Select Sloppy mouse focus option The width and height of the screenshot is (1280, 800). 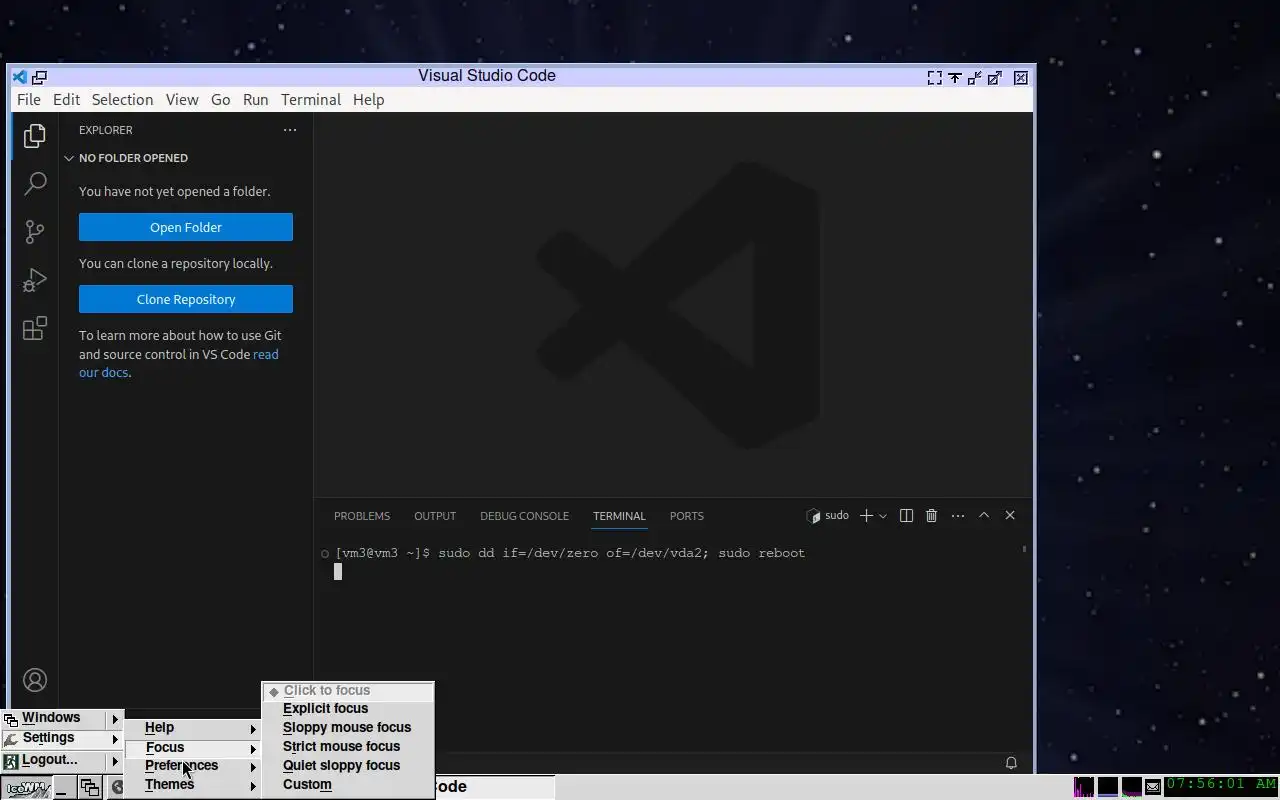(x=348, y=728)
